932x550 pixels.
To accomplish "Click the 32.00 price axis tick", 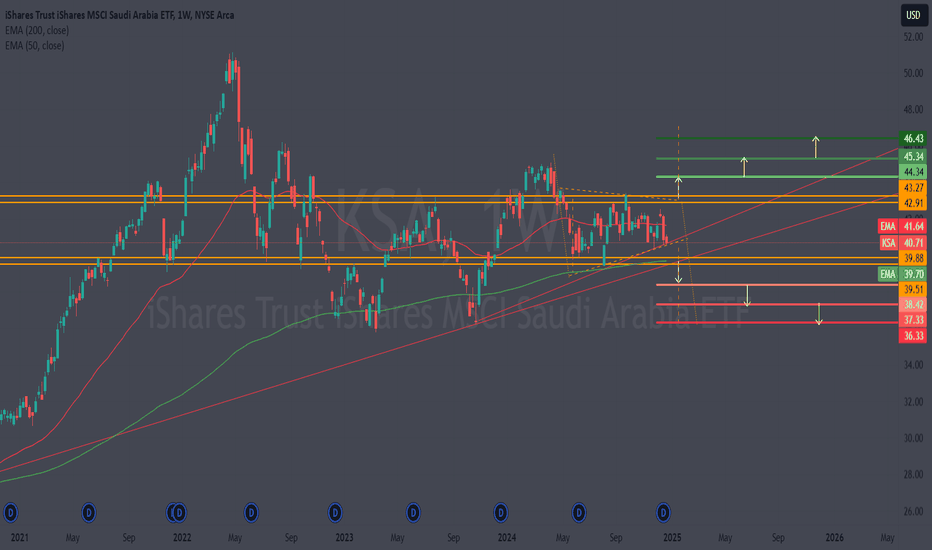I will (913, 402).
